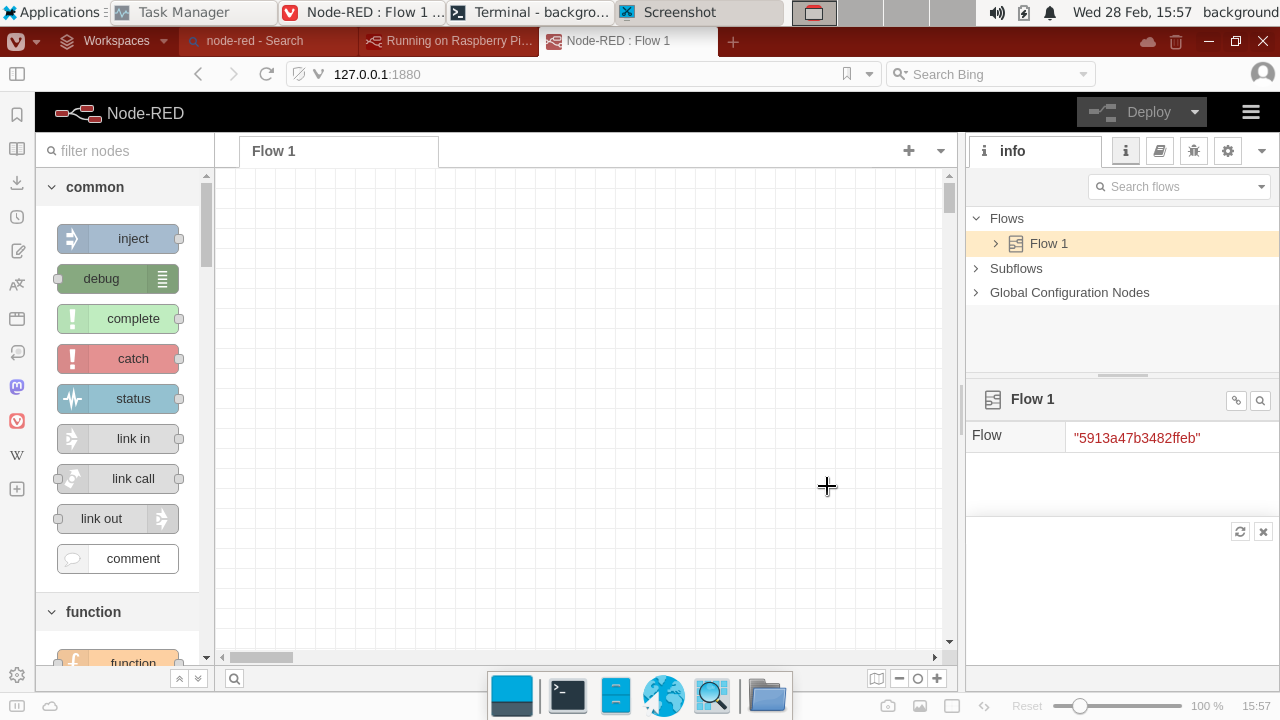Viewport: 1280px width, 720px height.
Task: Open the configuration nodes sidebar (gear icon)
Action: click(x=1227, y=150)
